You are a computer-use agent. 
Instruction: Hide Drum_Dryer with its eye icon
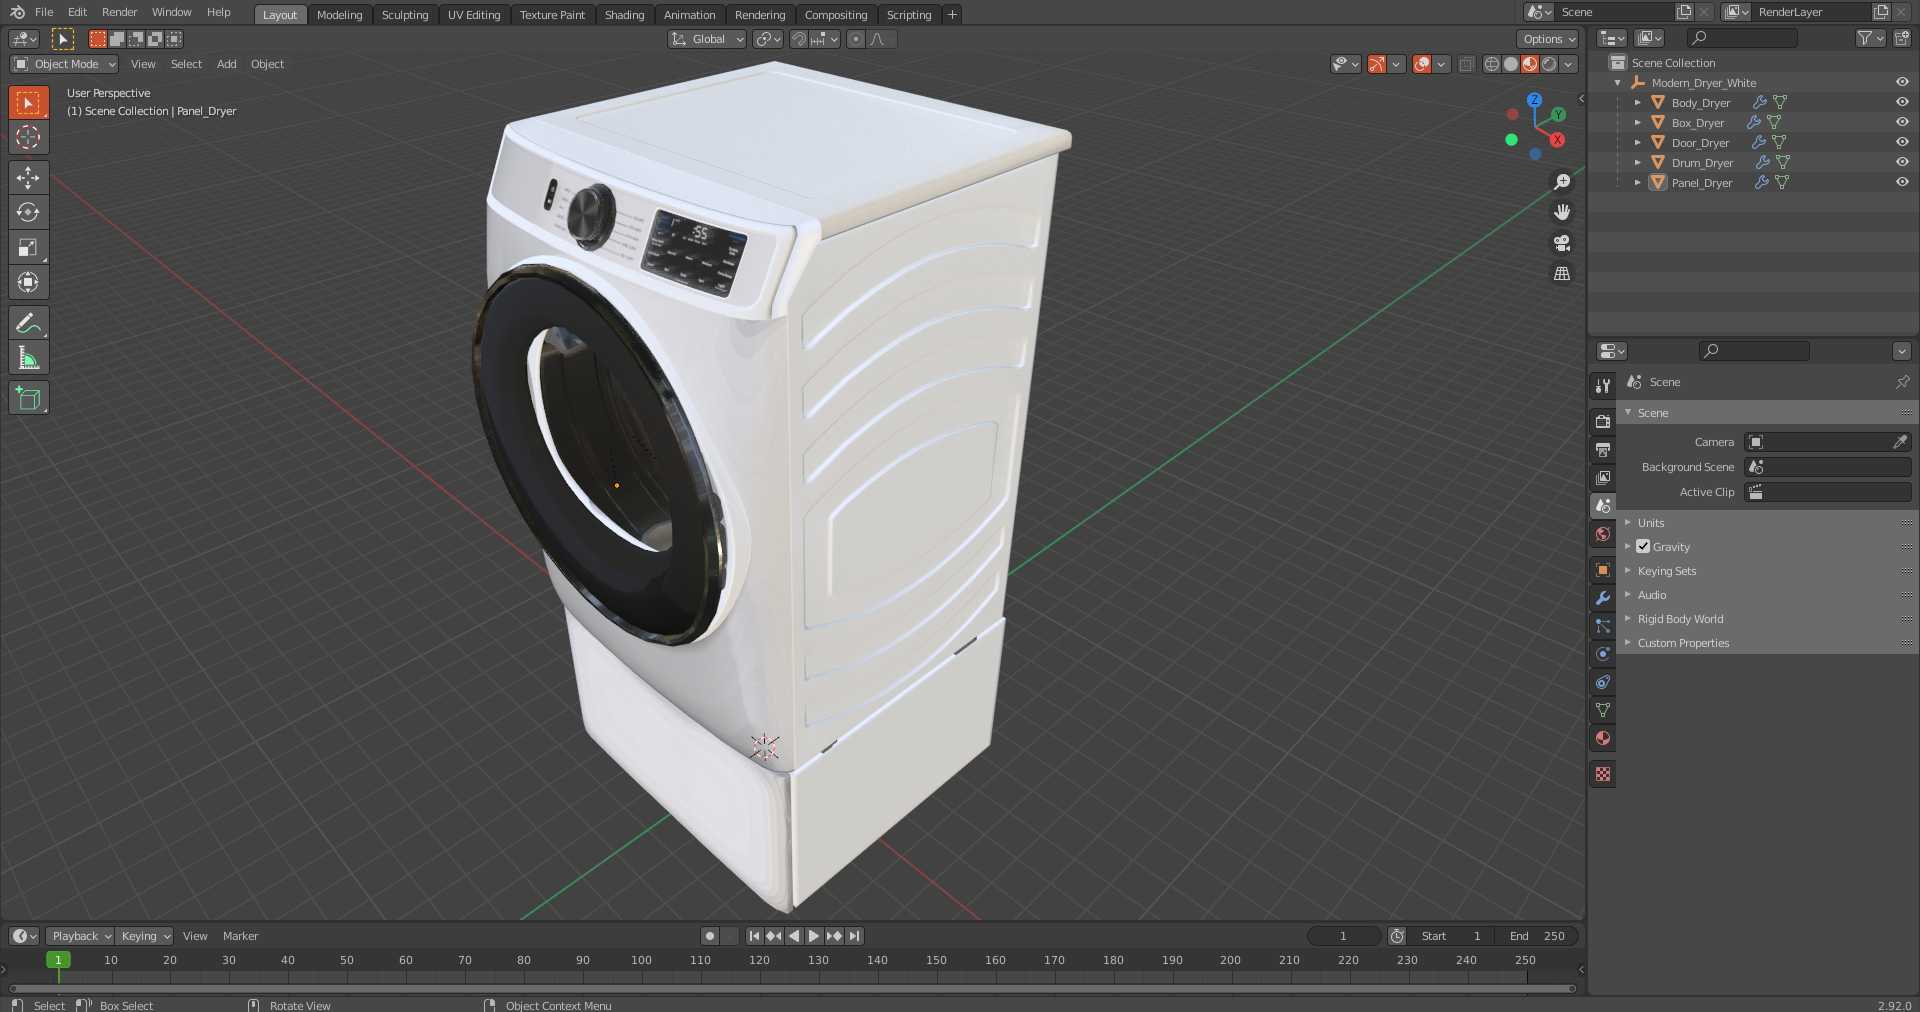[1902, 162]
